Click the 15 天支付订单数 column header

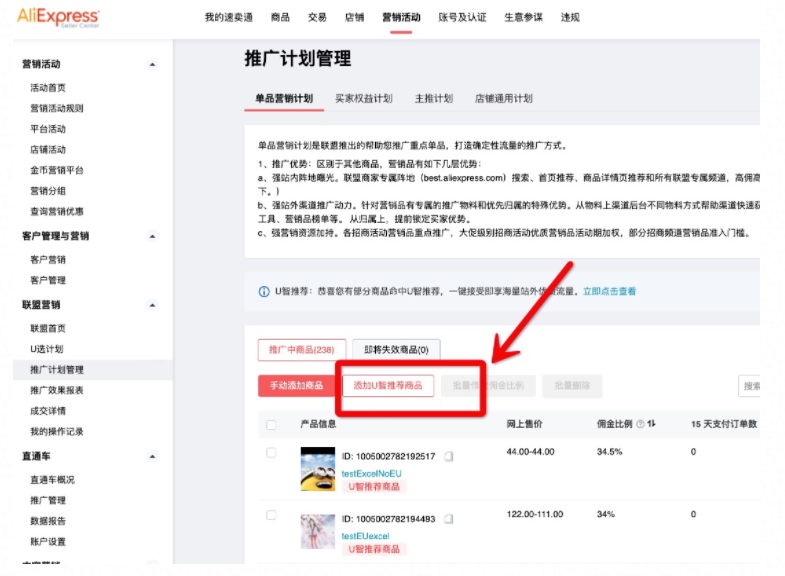coord(724,424)
